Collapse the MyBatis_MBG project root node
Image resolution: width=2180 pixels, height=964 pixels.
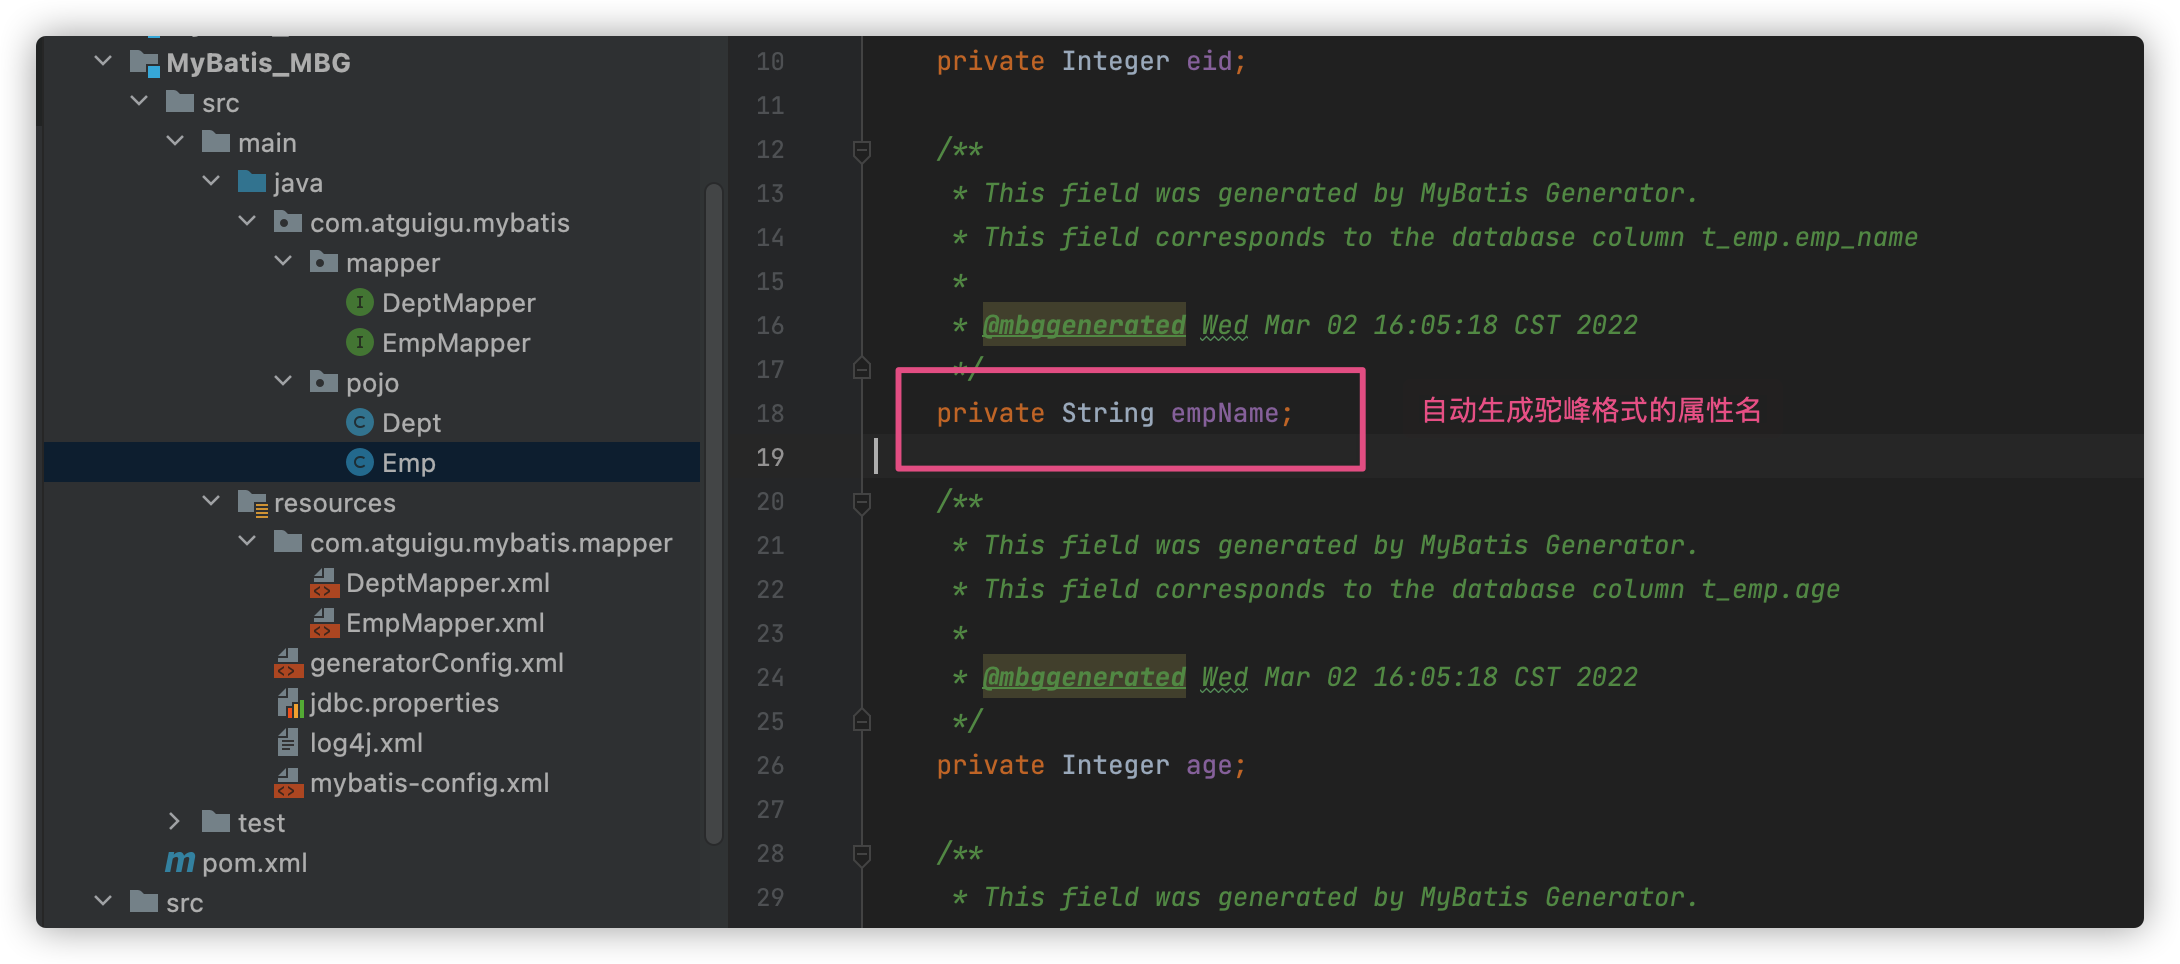pyautogui.click(x=101, y=61)
